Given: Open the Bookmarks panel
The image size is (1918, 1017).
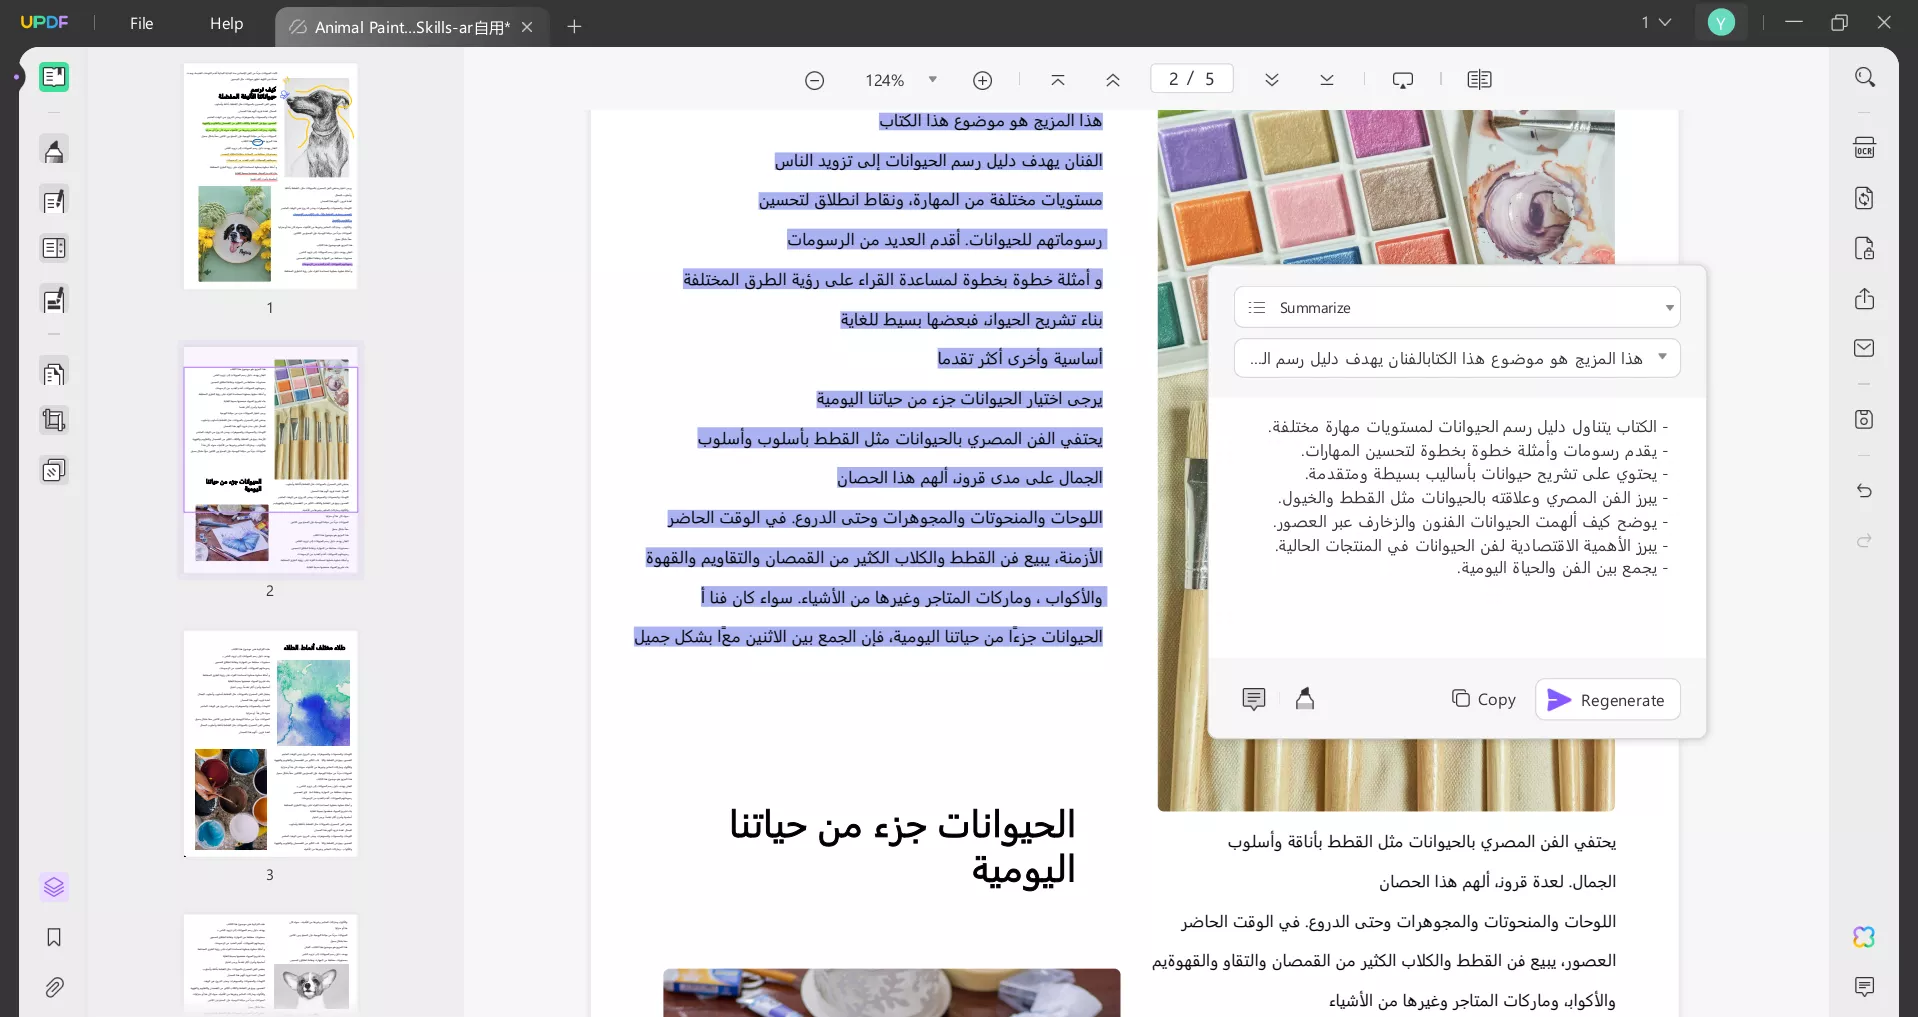Looking at the screenshot, I should pyautogui.click(x=55, y=938).
